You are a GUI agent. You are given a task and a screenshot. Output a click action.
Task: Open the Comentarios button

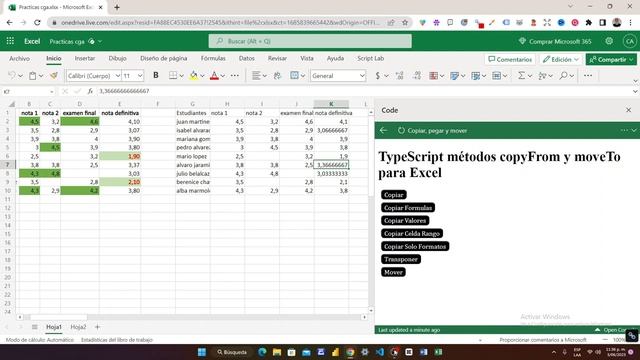pyautogui.click(x=510, y=59)
